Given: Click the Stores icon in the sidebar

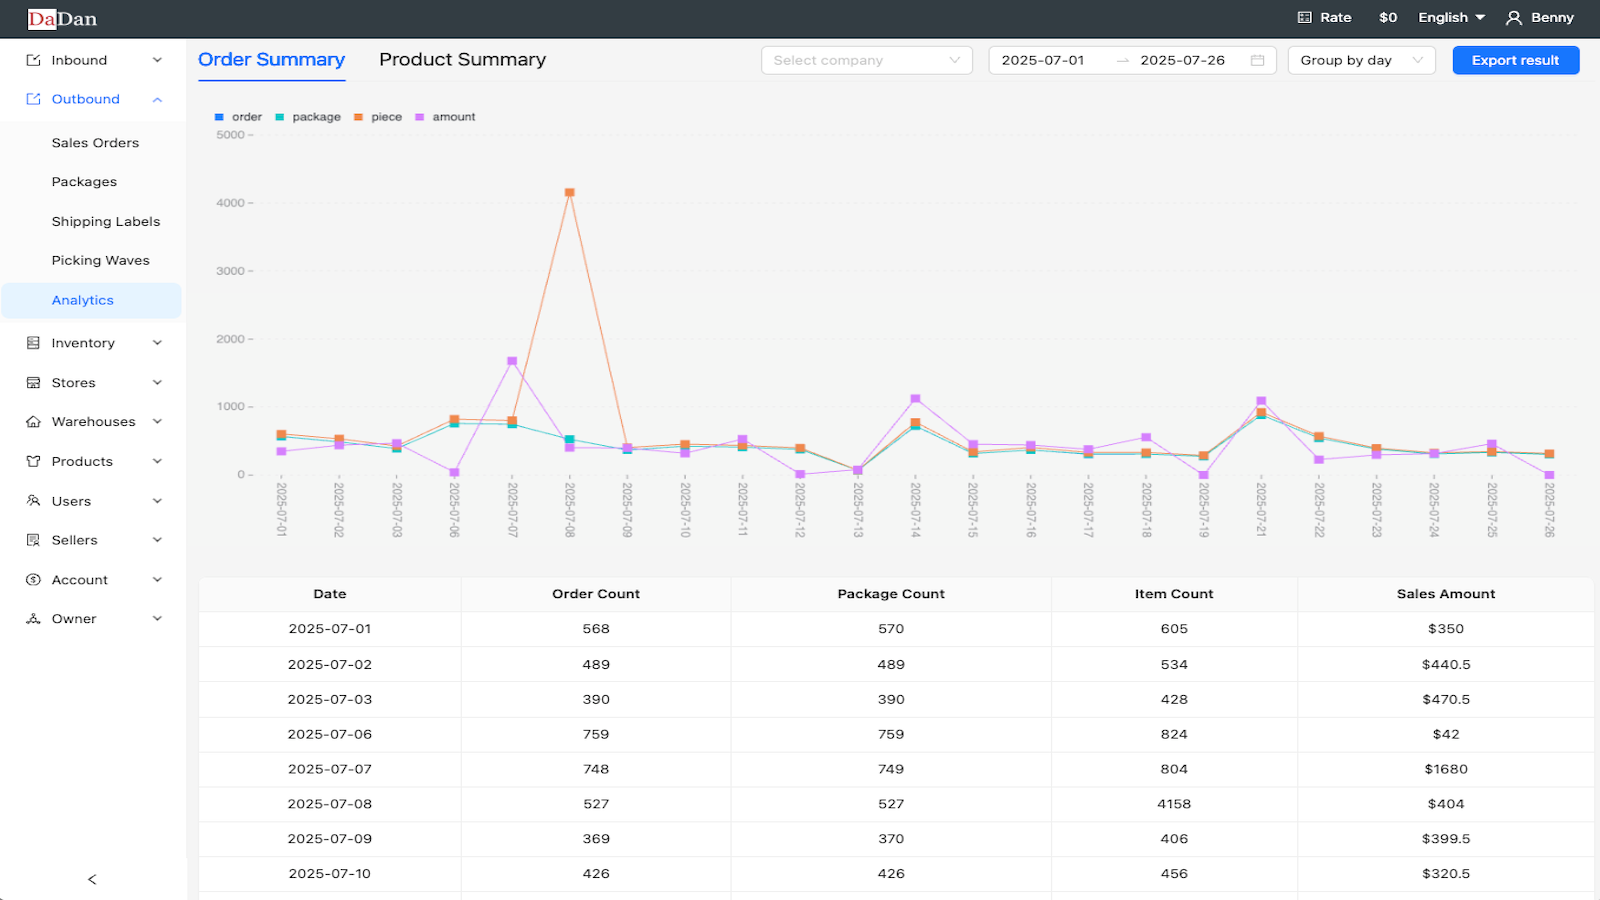Looking at the screenshot, I should (31, 382).
